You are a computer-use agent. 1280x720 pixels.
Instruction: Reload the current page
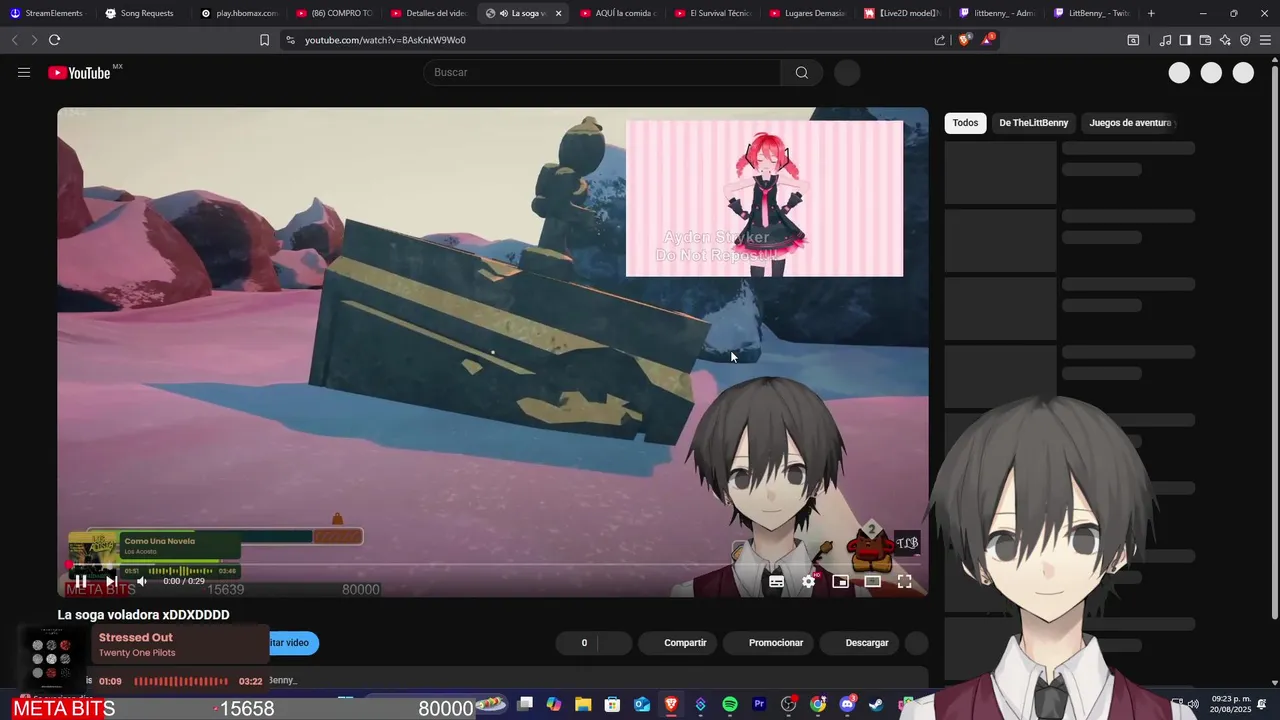(55, 40)
